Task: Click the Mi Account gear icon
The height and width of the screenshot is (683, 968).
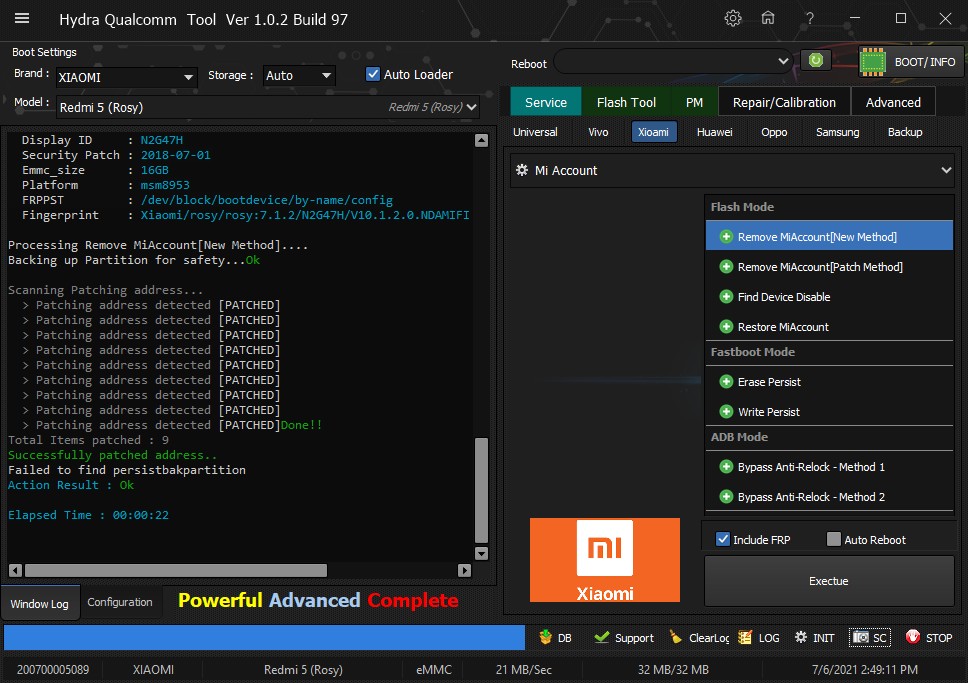Action: [x=522, y=170]
